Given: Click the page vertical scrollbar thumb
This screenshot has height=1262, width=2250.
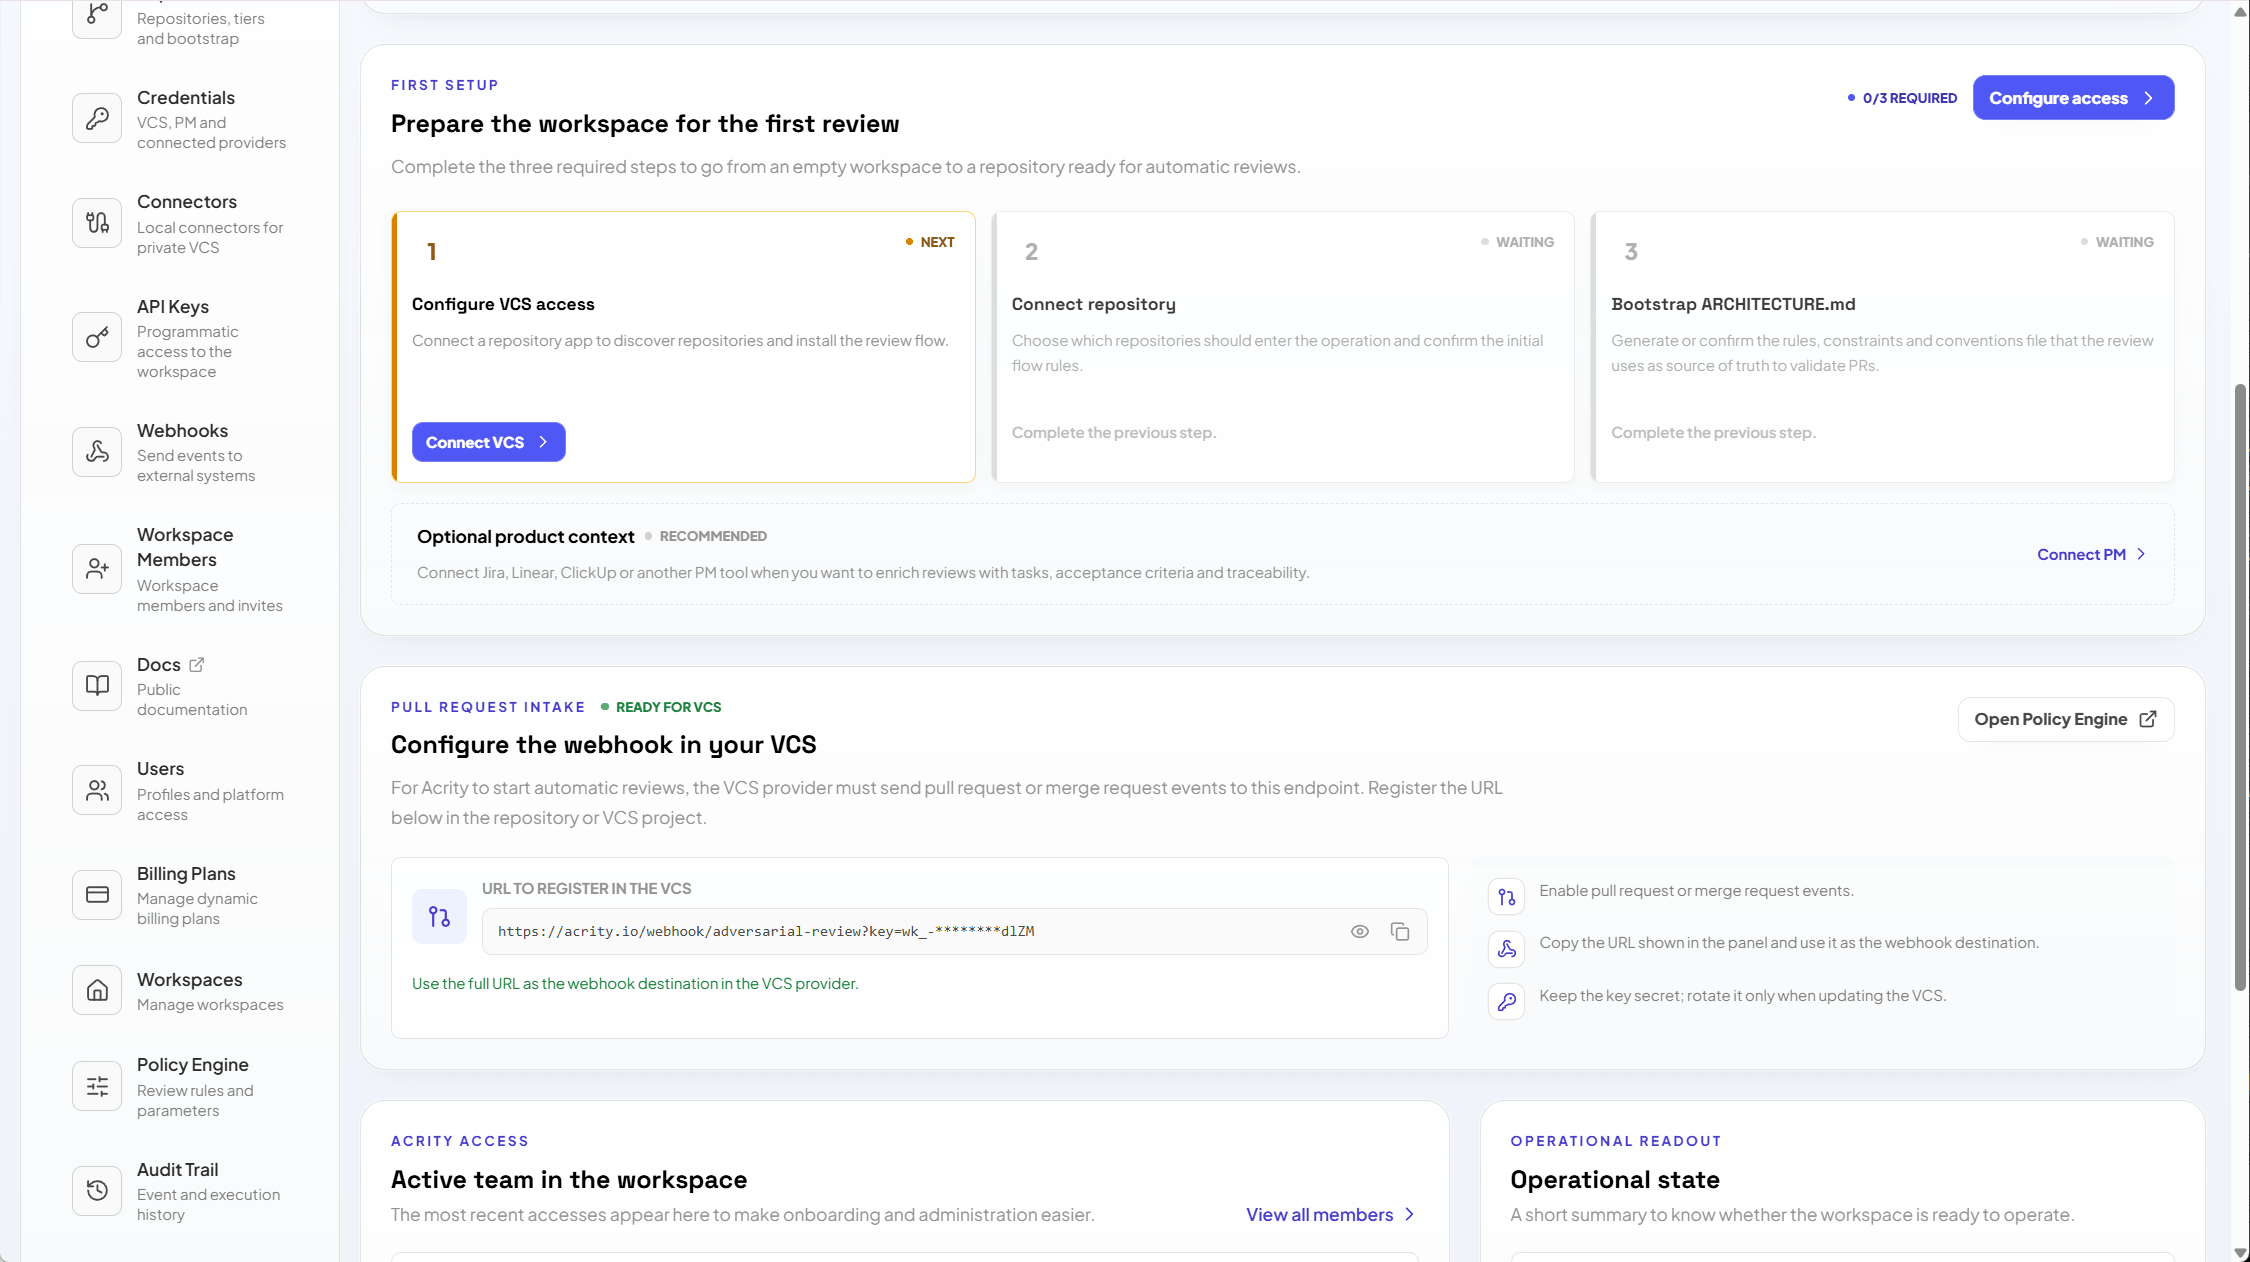Looking at the screenshot, I should (x=2240, y=686).
